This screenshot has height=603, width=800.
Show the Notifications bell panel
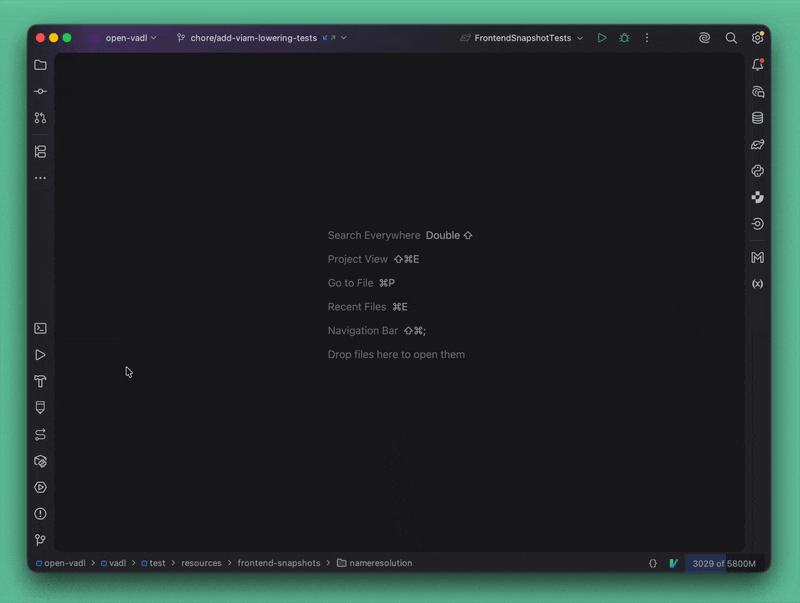pyautogui.click(x=758, y=65)
